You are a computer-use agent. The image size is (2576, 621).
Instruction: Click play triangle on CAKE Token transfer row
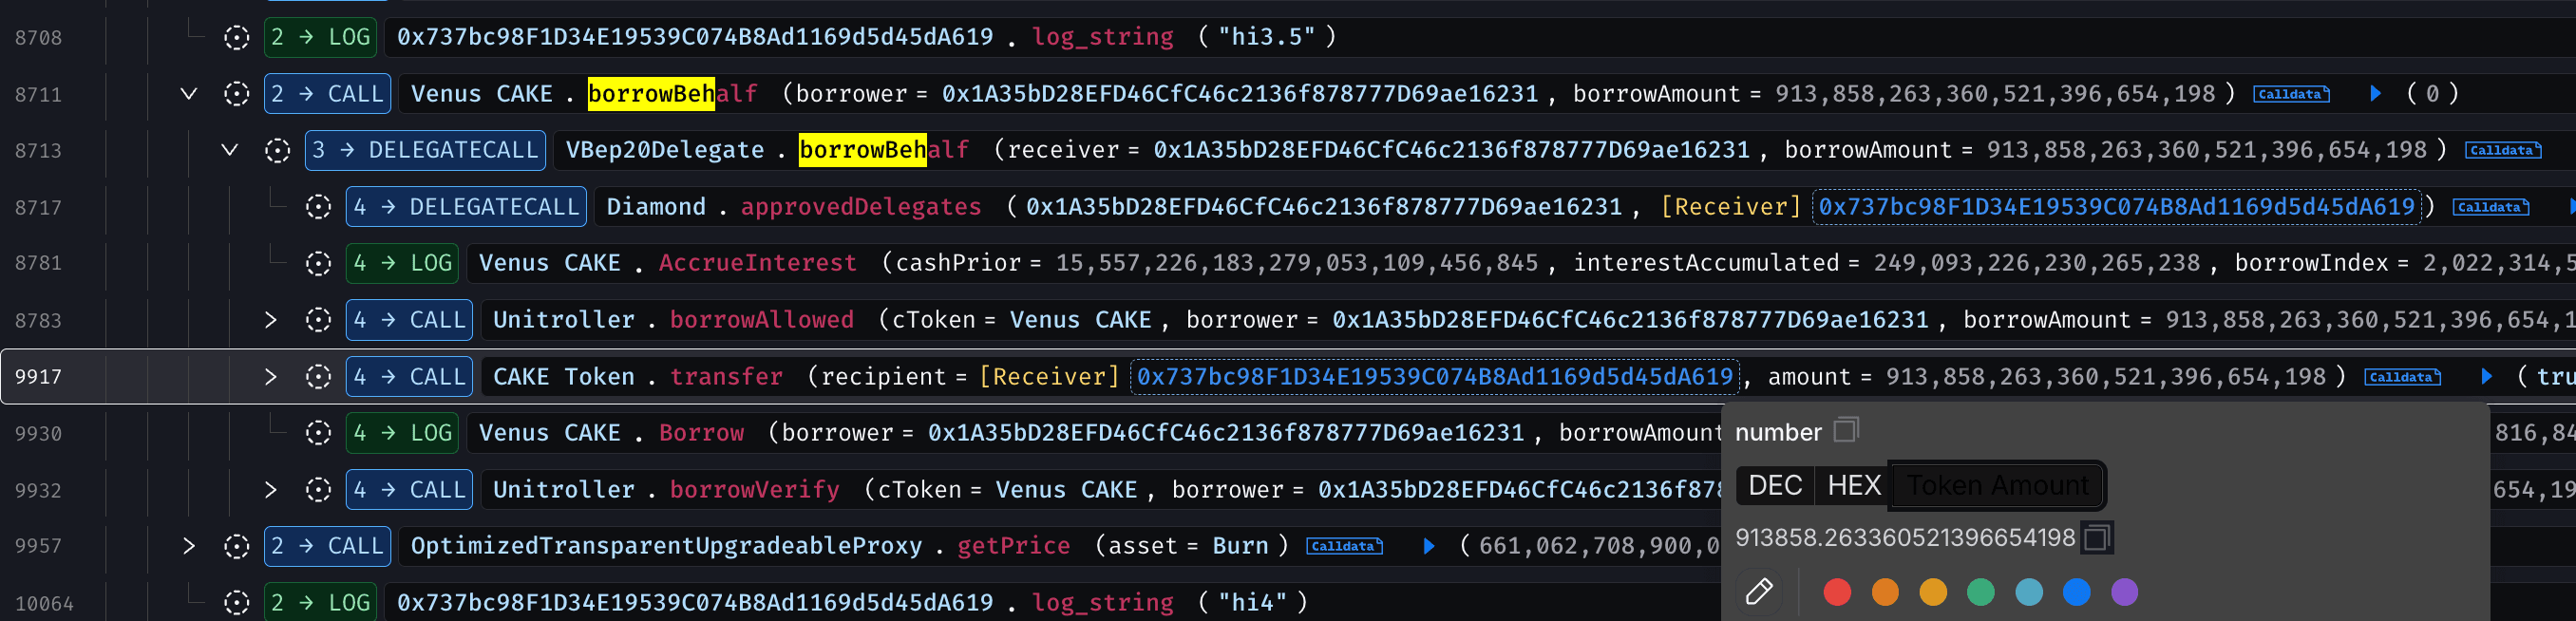click(2486, 377)
